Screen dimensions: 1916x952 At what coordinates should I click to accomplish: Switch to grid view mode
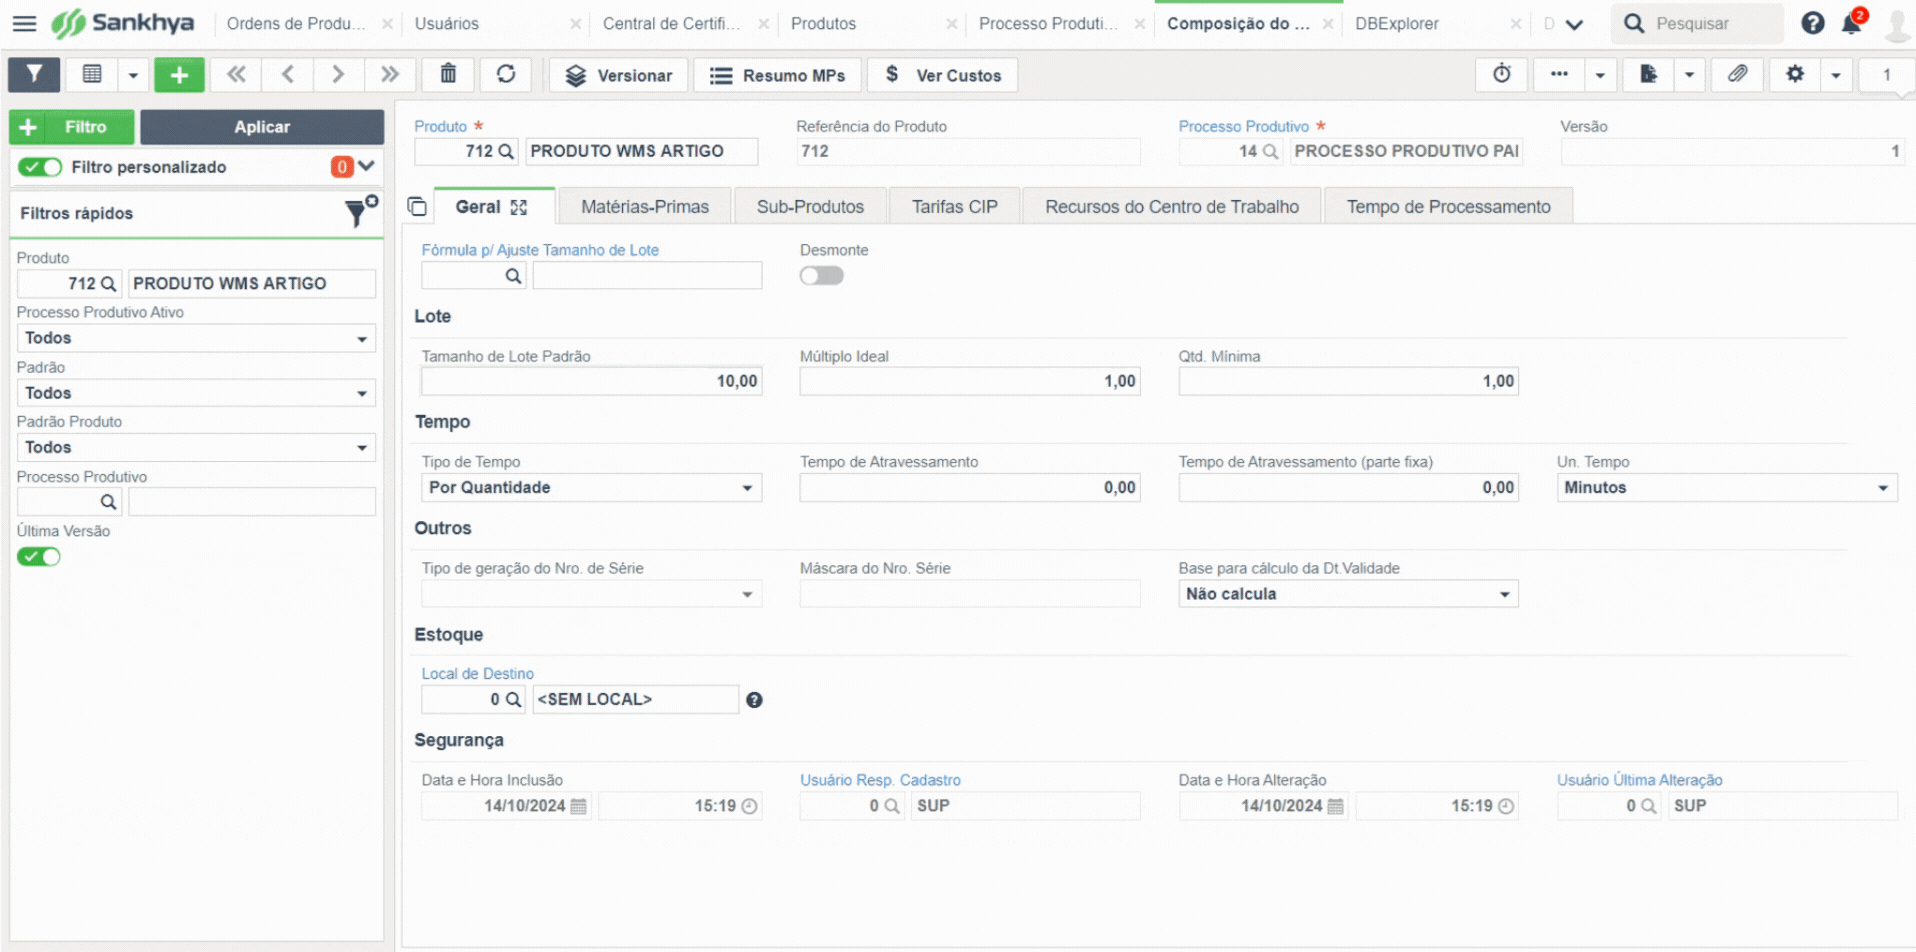point(92,74)
